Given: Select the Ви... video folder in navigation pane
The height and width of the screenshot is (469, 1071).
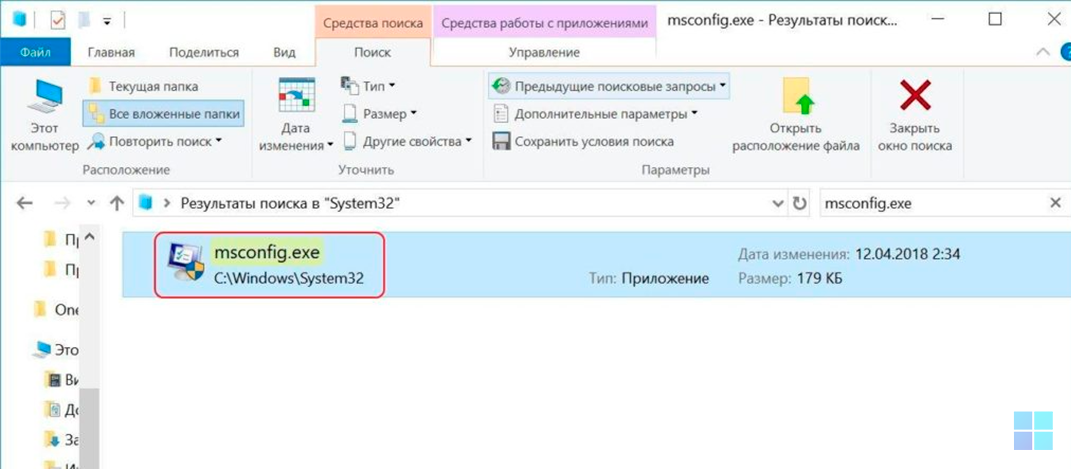Looking at the screenshot, I should [x=63, y=380].
